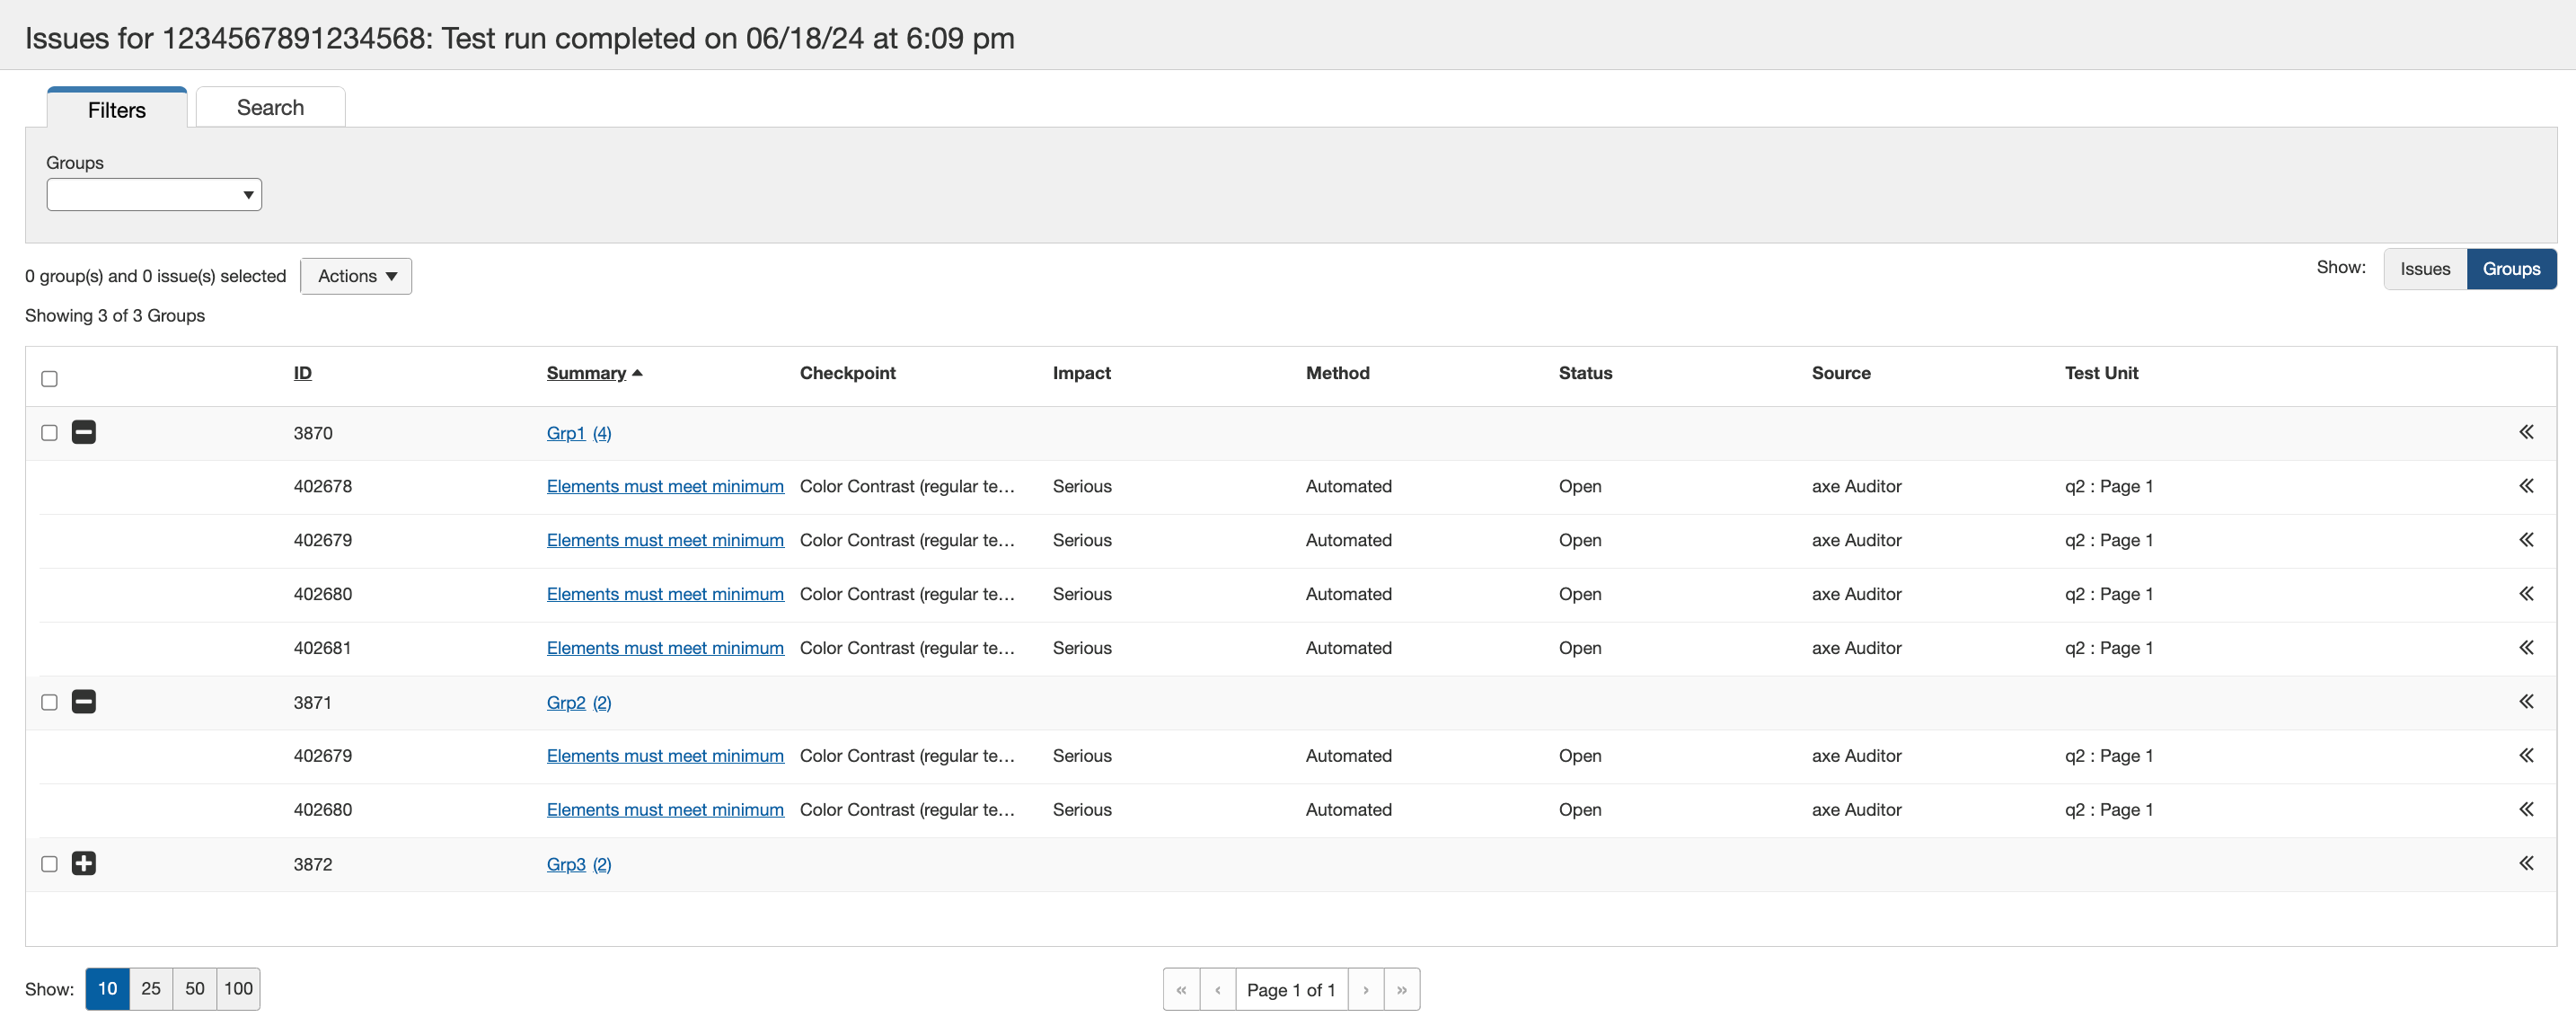Image resolution: width=2576 pixels, height=1017 pixels.
Task: Check the Grp1 row checkbox
Action: (x=49, y=432)
